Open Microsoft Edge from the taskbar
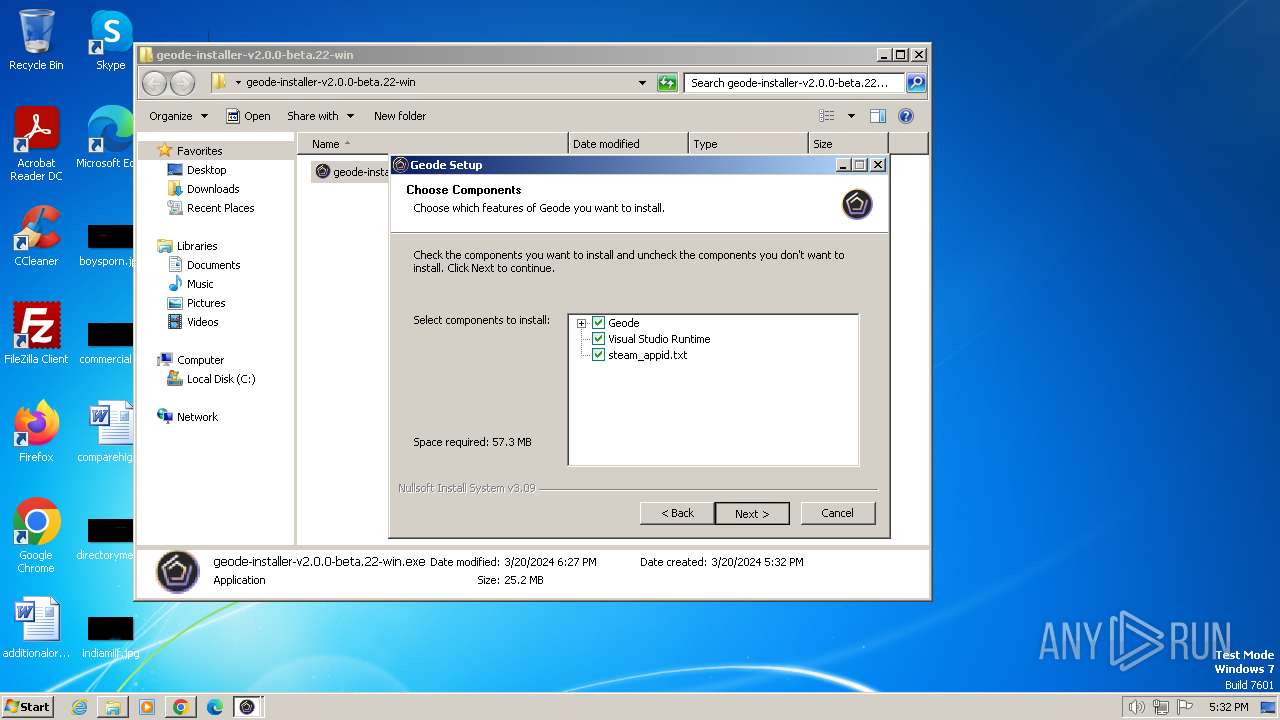1280x720 pixels. [214, 707]
